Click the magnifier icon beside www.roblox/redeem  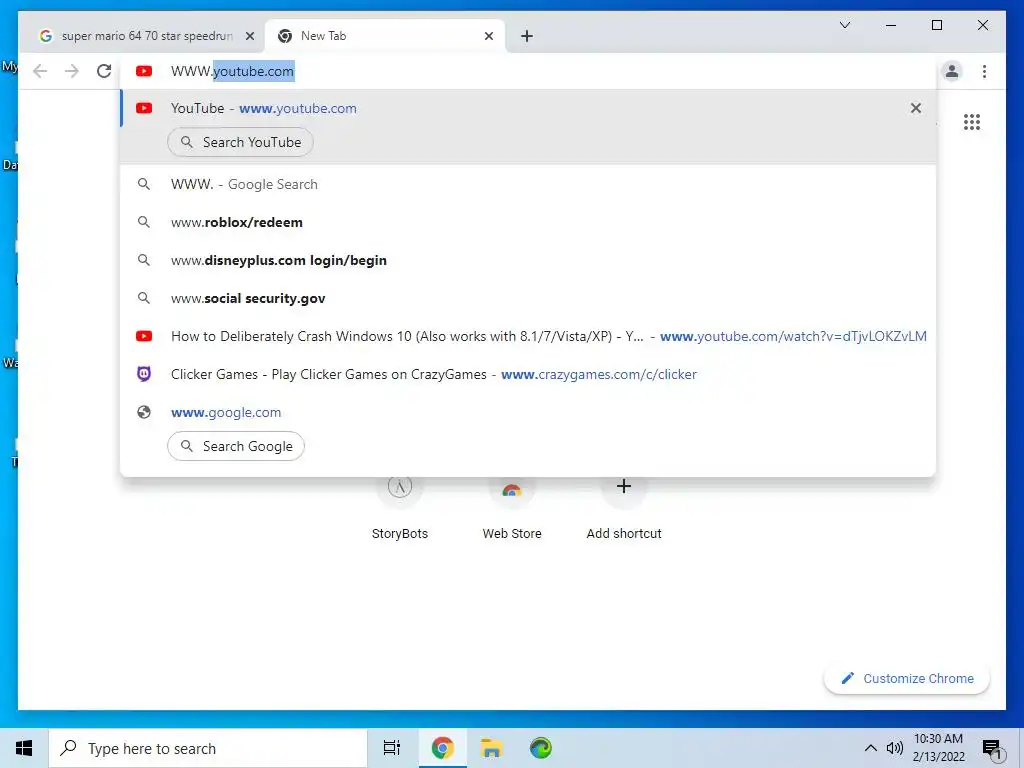144,222
